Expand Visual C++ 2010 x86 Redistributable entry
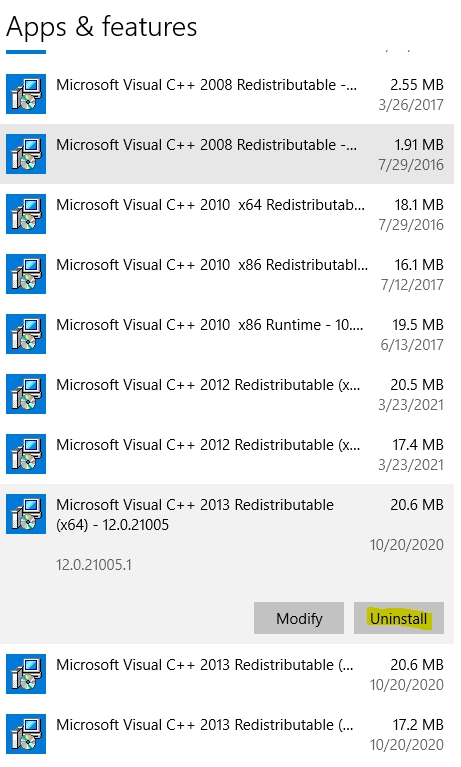Viewport: 461px width, 767px height. point(227,274)
